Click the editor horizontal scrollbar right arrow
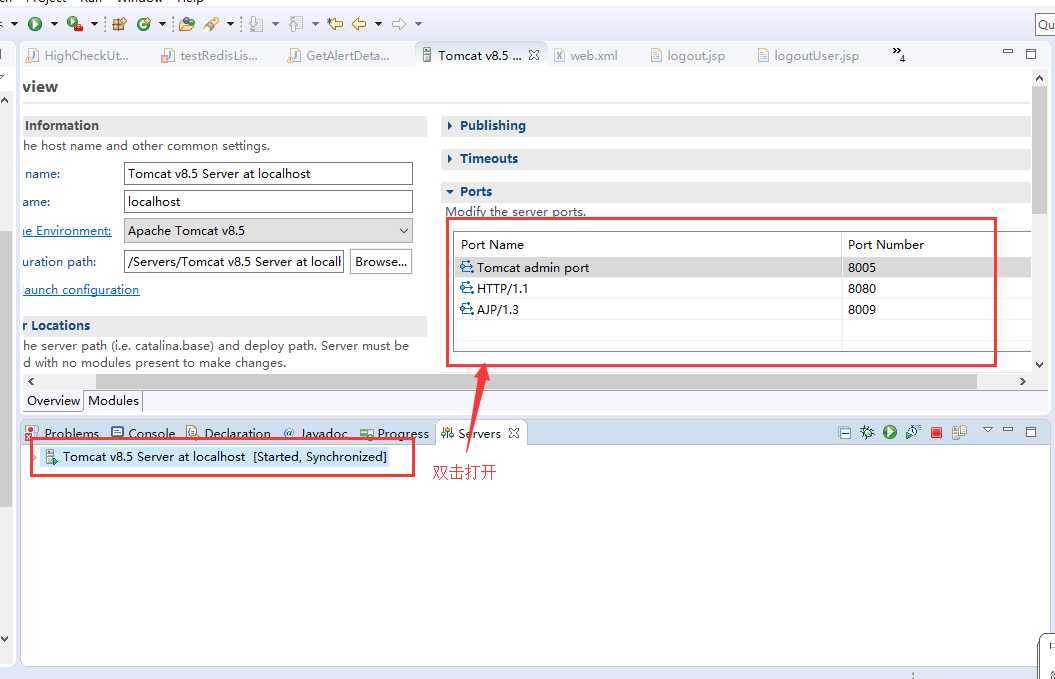Image resolution: width=1055 pixels, height=679 pixels. (1023, 382)
